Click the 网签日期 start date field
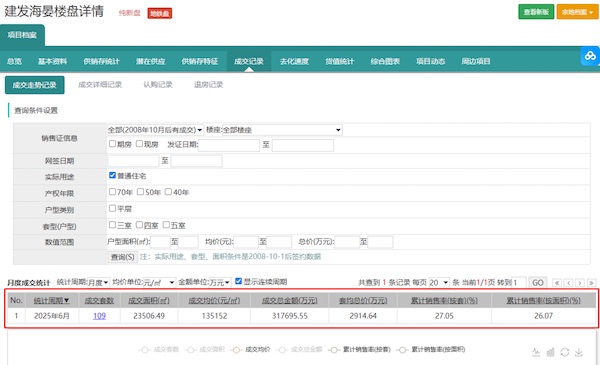This screenshot has height=365, width=600. 133,161
